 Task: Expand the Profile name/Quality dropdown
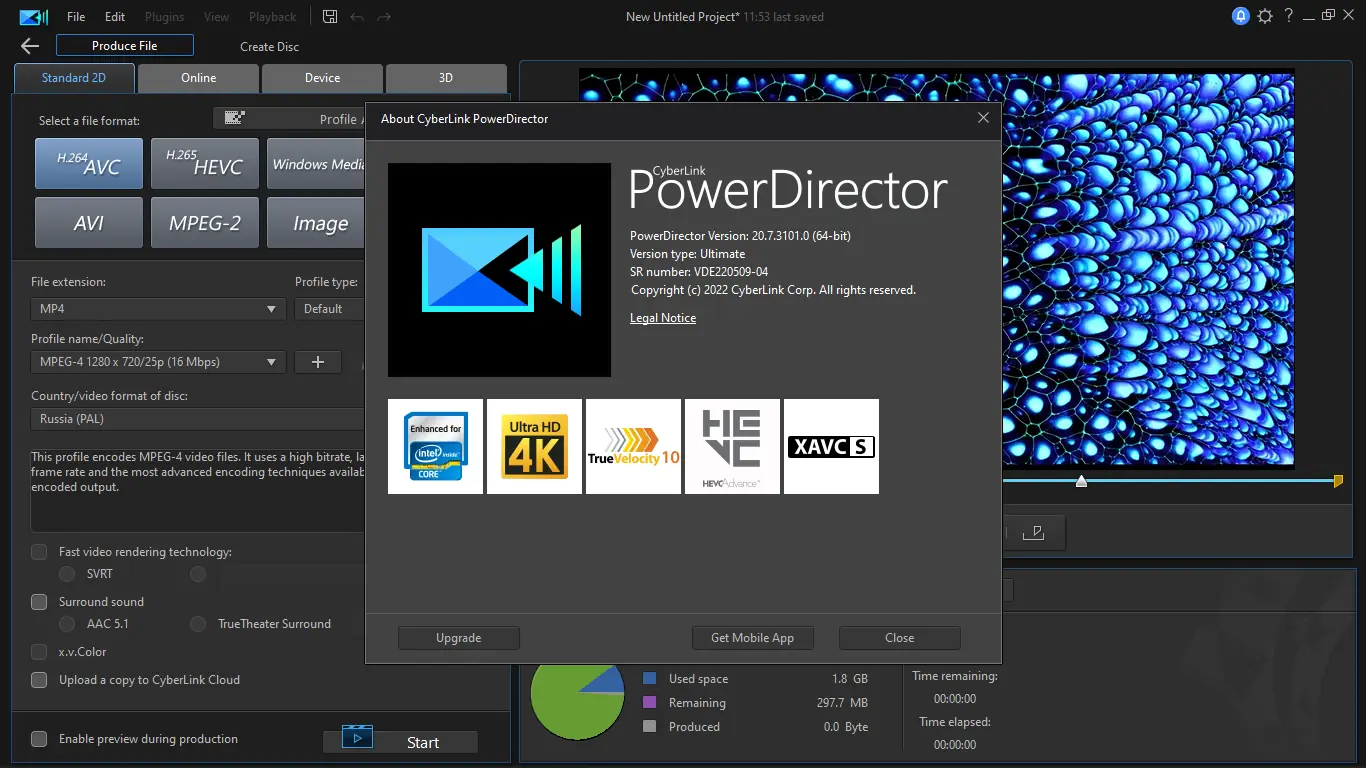click(159, 362)
